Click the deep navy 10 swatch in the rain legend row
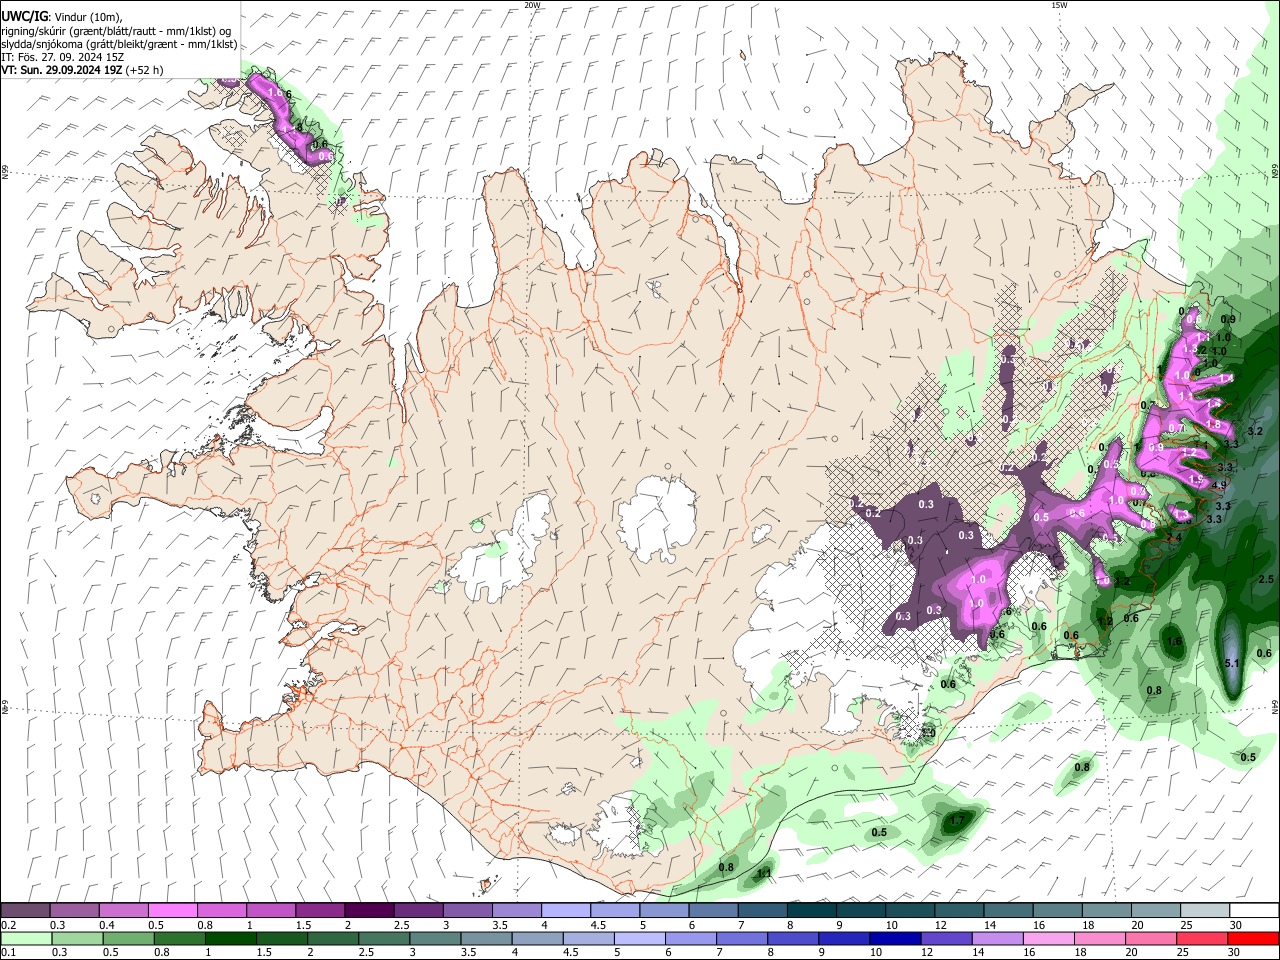The width and height of the screenshot is (1280, 960). (893, 938)
